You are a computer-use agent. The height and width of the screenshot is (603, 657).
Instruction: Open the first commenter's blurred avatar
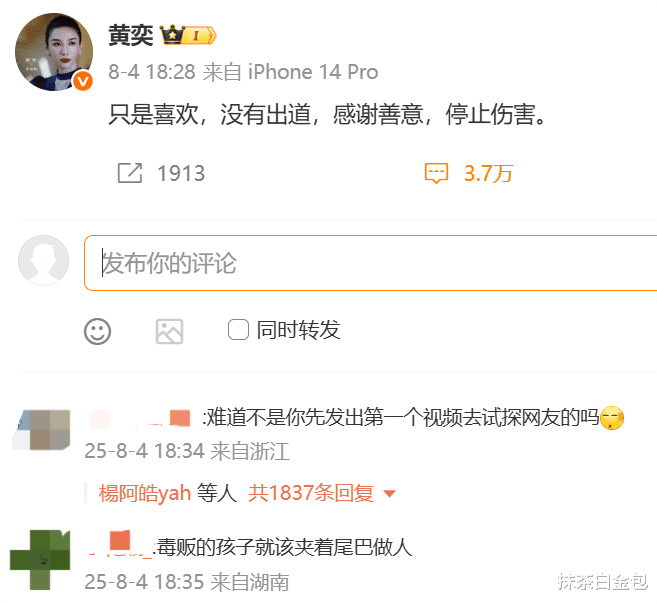click(x=41, y=430)
